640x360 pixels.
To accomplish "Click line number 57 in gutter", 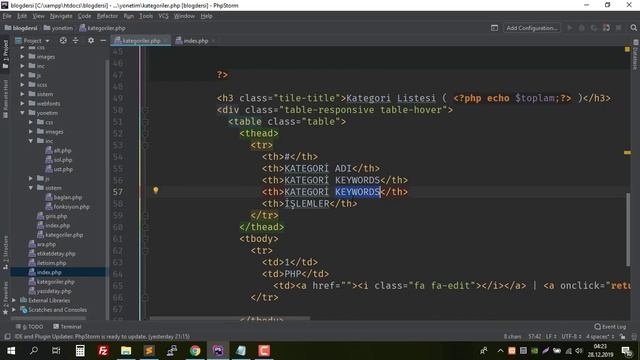I will 118,192.
